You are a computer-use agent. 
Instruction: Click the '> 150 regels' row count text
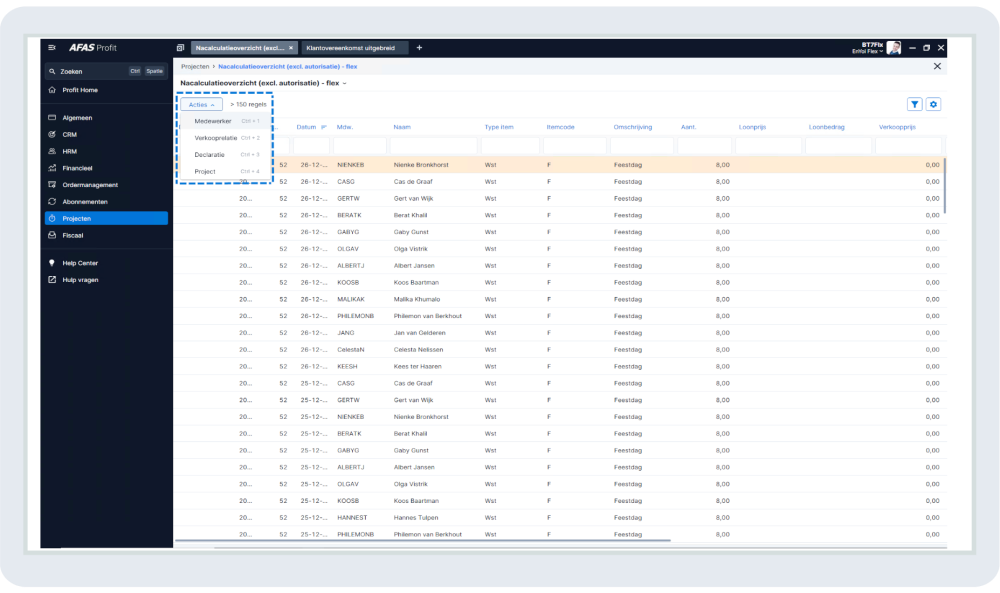tap(249, 105)
